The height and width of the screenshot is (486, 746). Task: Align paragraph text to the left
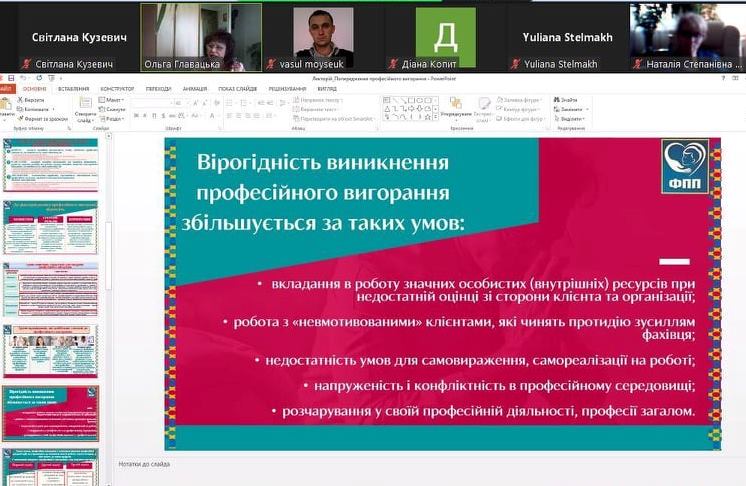pos(229,116)
